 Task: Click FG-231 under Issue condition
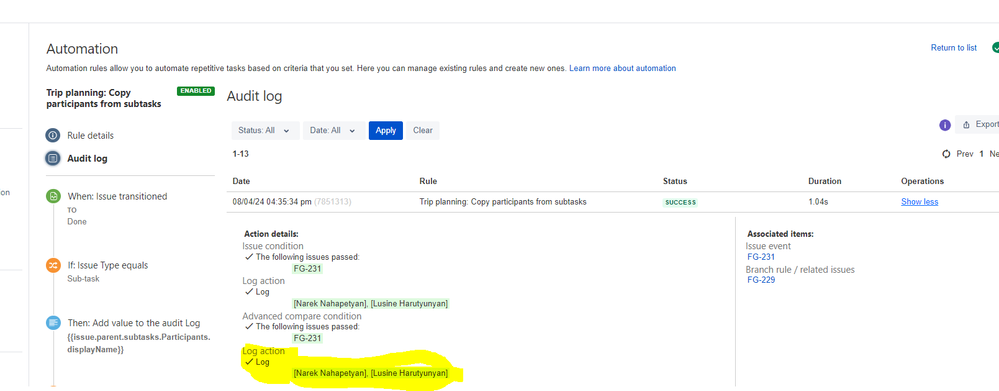307,269
